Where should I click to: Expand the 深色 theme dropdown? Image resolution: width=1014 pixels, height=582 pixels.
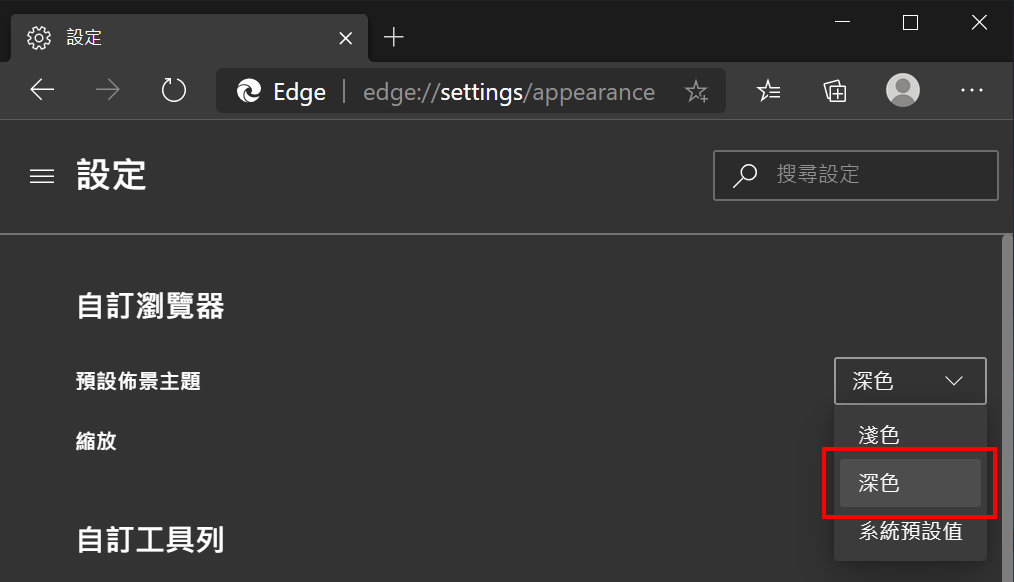pos(910,381)
